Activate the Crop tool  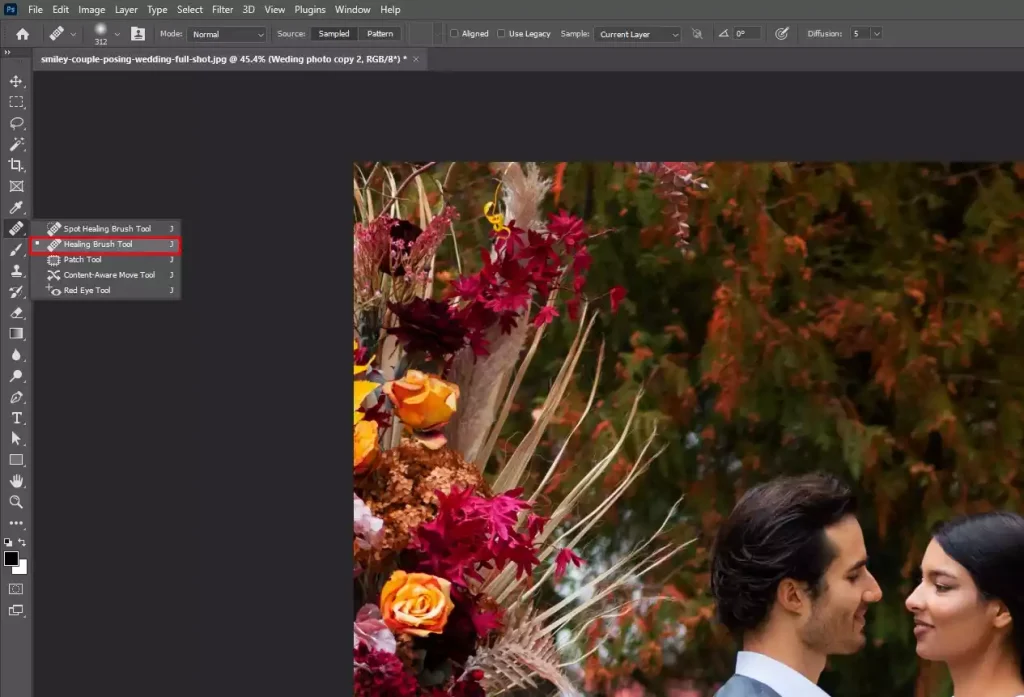(x=15, y=165)
